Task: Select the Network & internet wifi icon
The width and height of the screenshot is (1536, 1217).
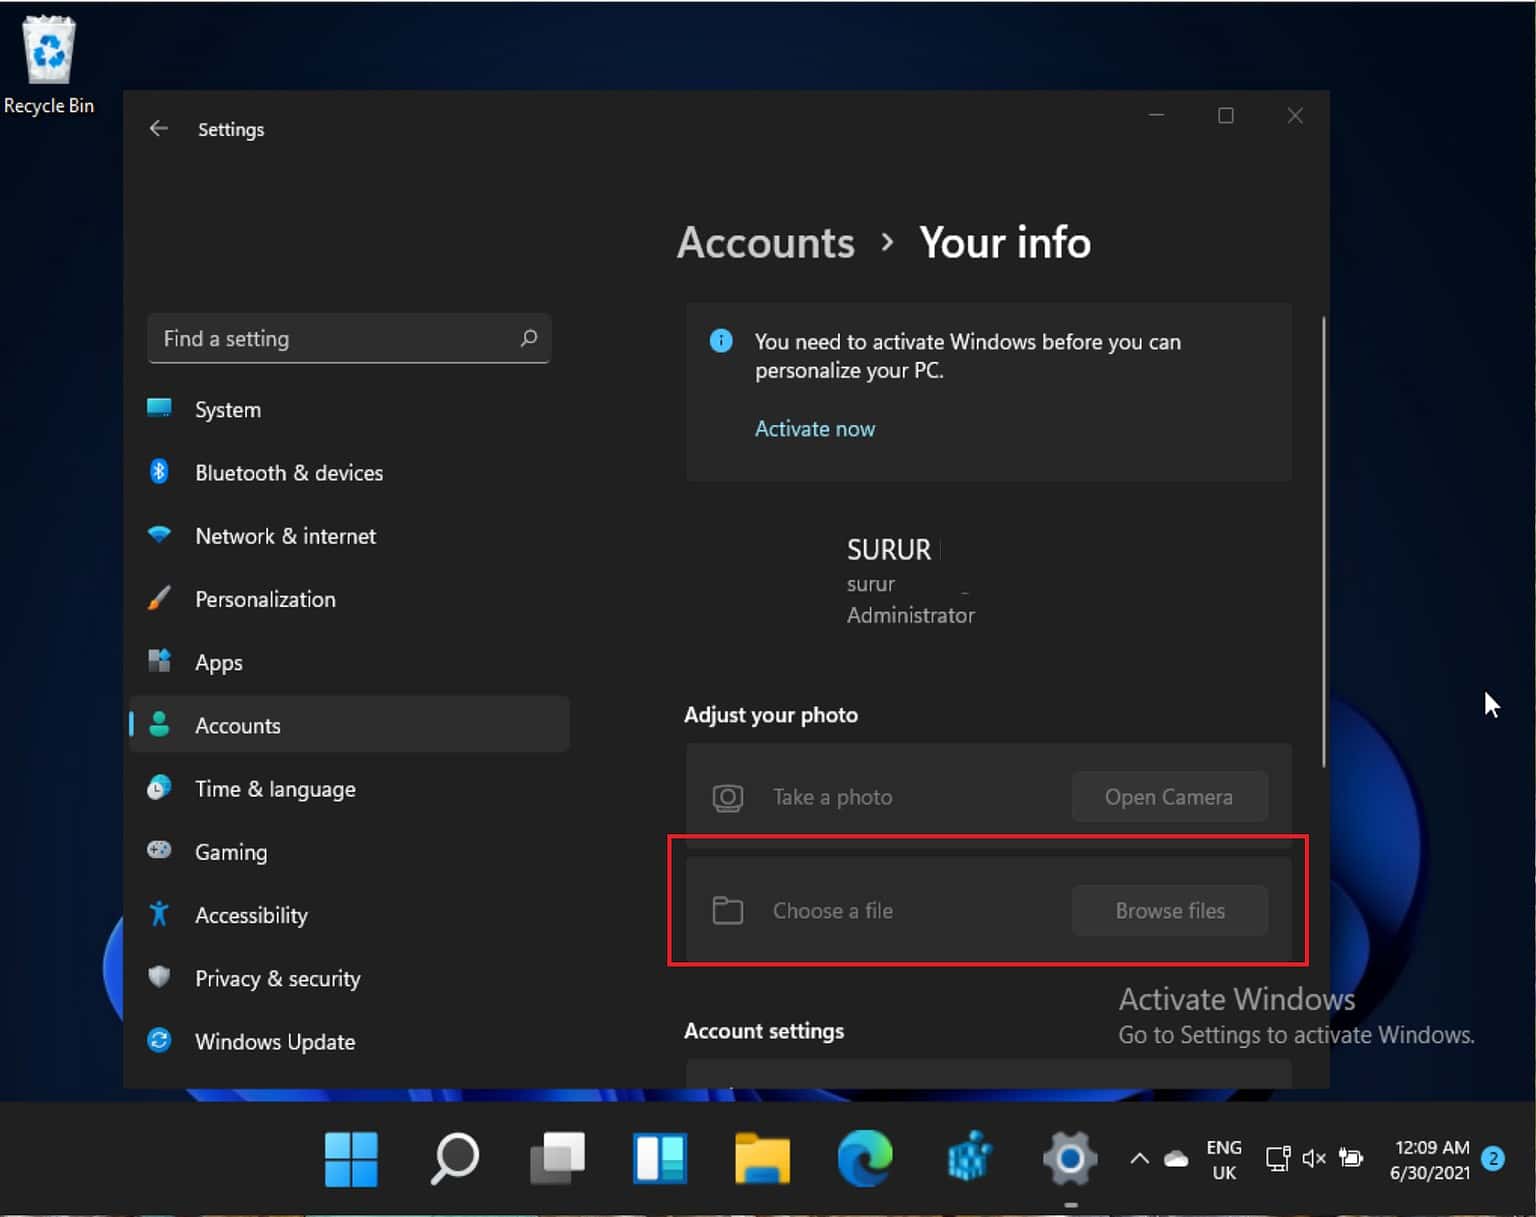Action: point(160,536)
